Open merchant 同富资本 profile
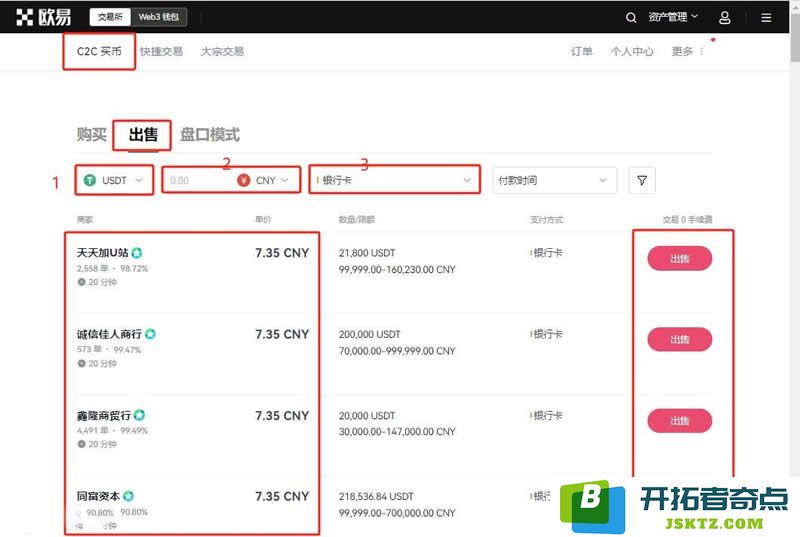Viewport: 800px width, 537px height. click(98, 496)
